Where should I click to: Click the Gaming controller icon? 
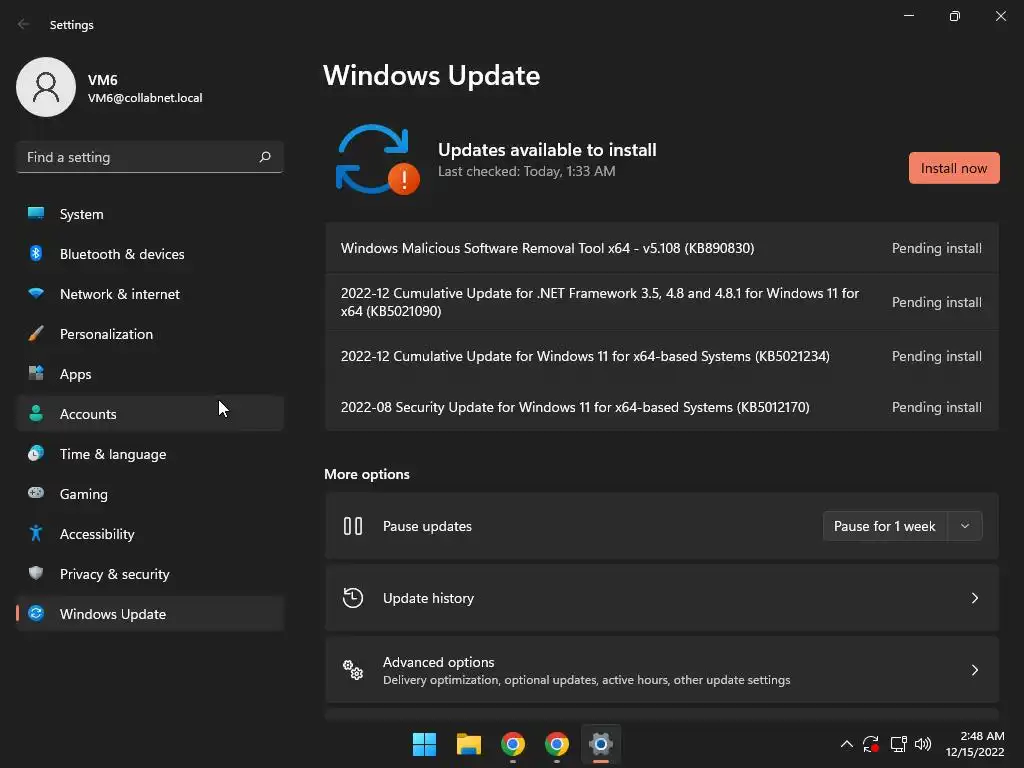tap(36, 493)
